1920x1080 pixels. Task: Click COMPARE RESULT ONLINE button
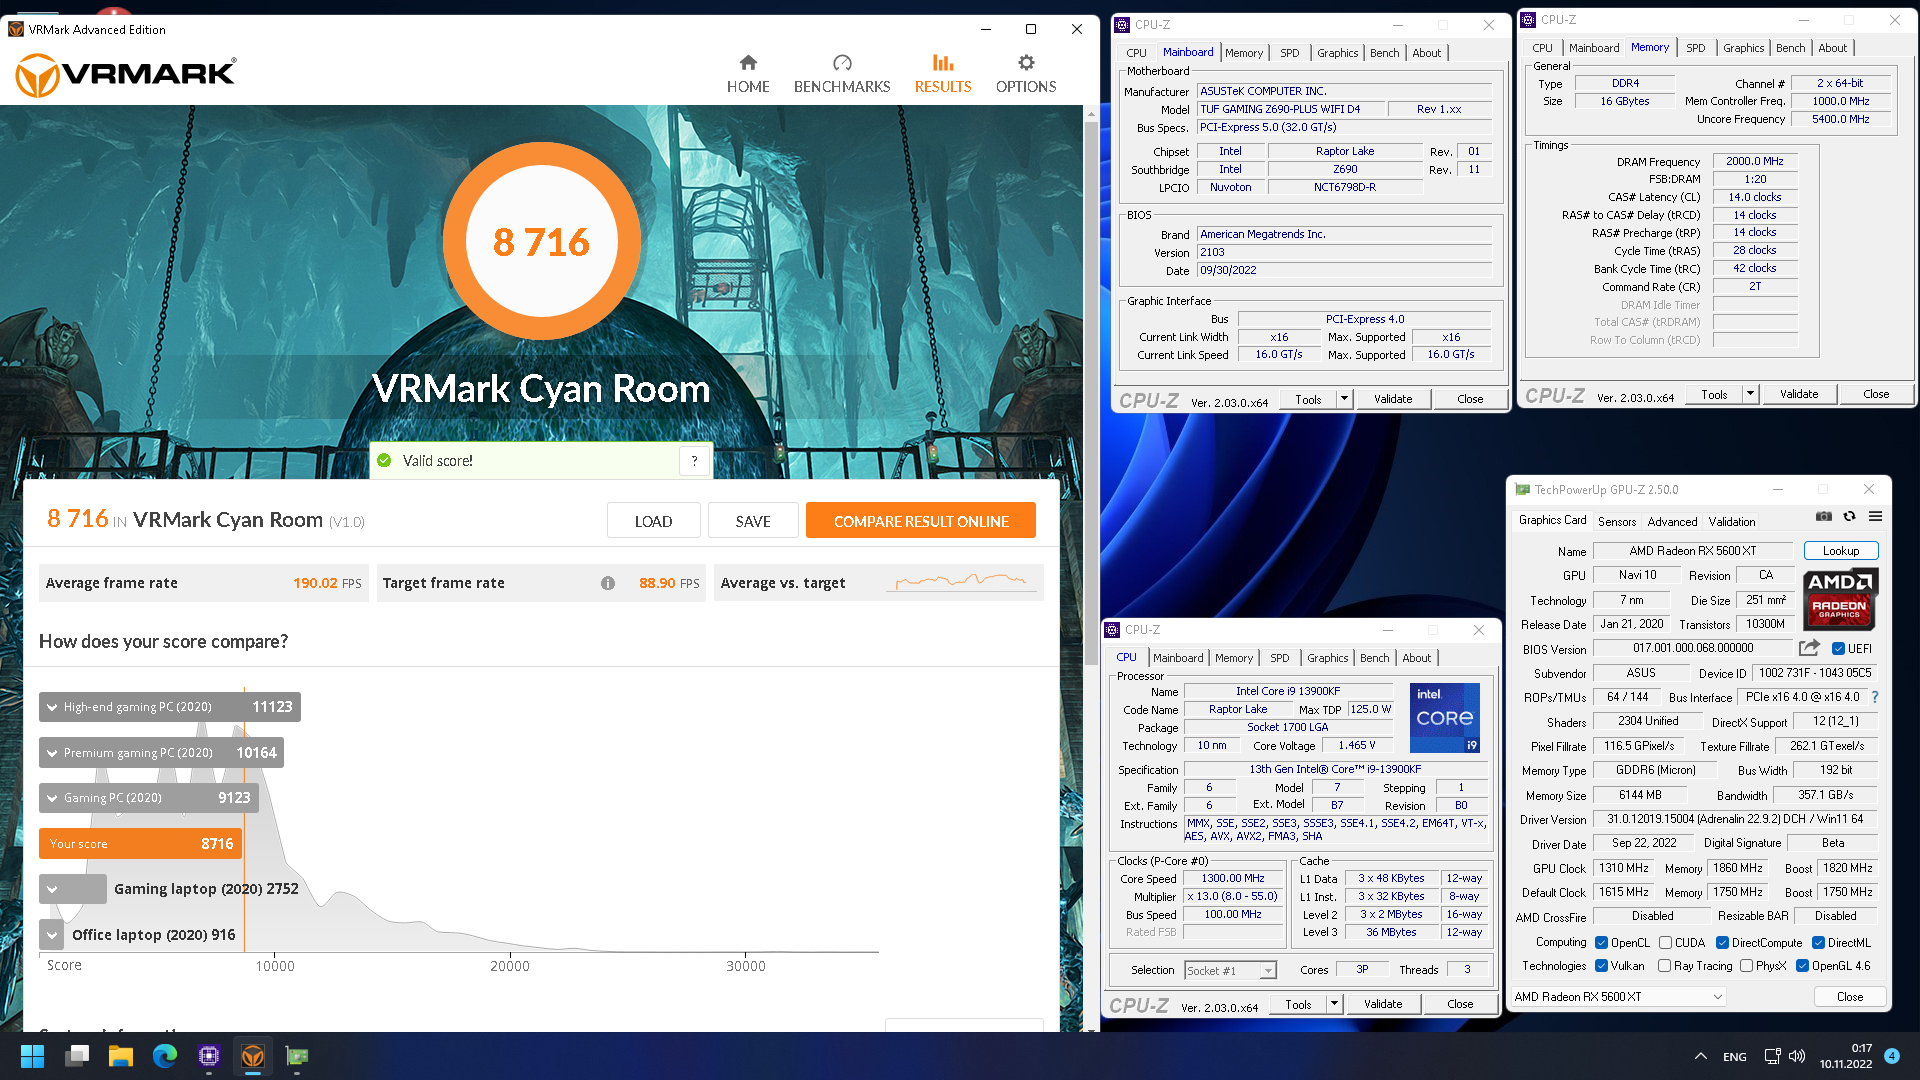click(921, 521)
